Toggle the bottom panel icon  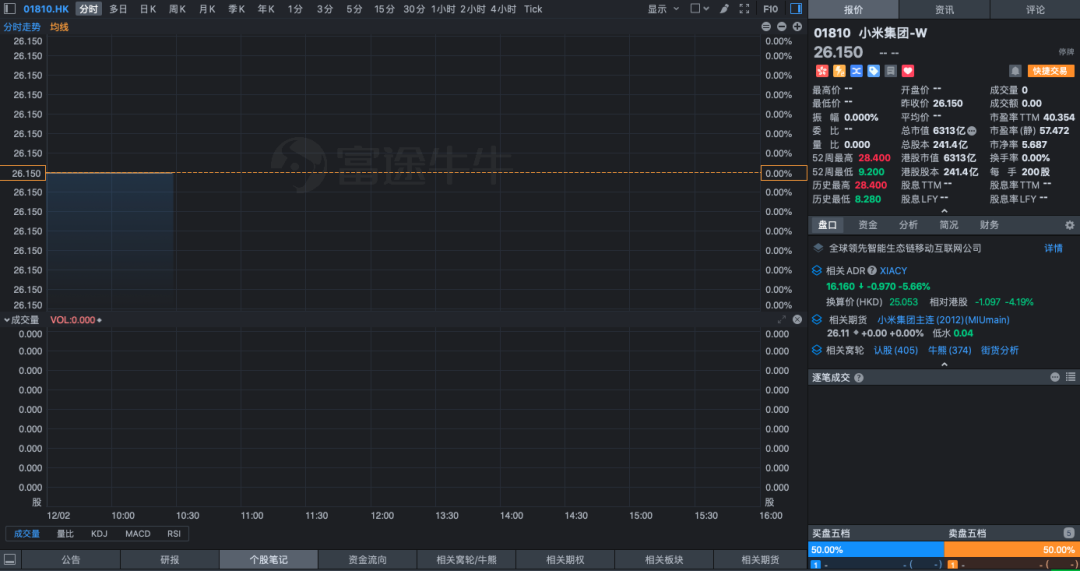tap(10, 559)
